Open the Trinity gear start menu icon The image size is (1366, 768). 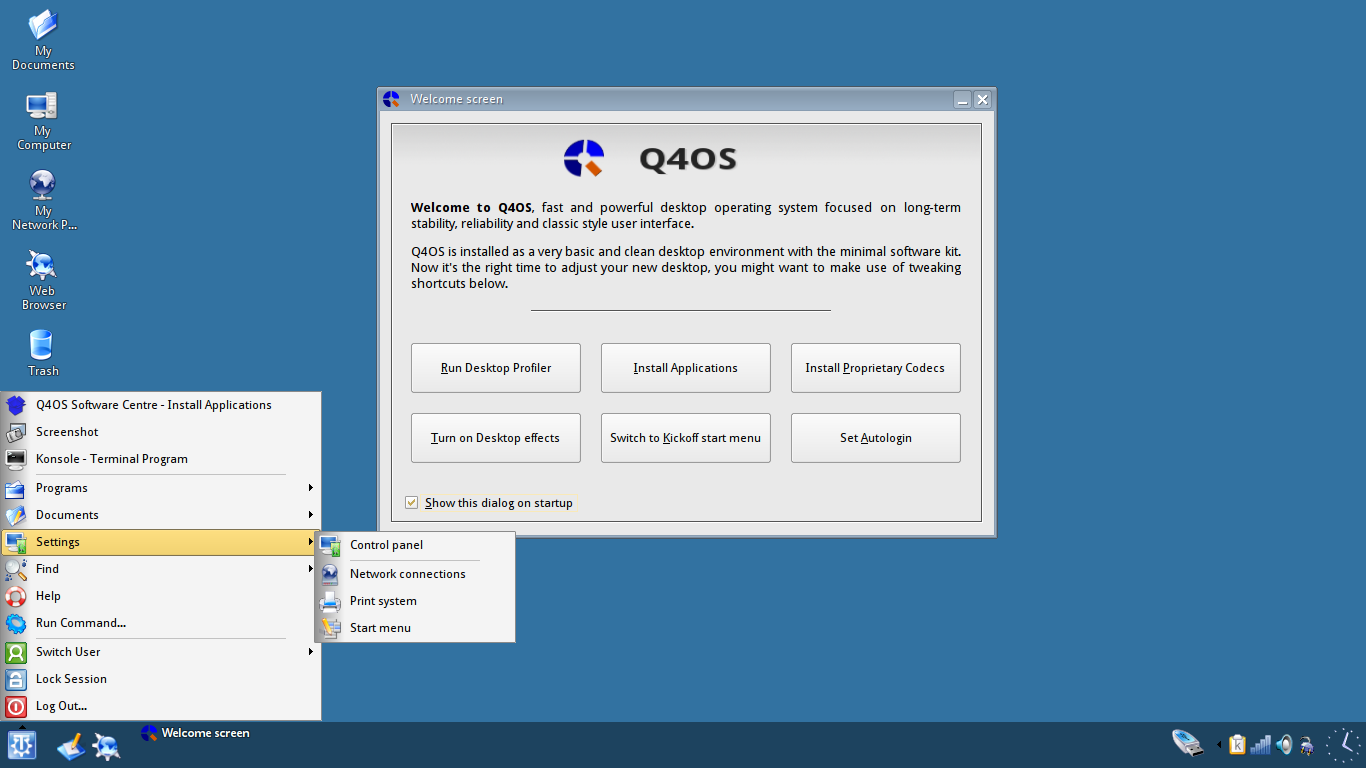(21, 745)
